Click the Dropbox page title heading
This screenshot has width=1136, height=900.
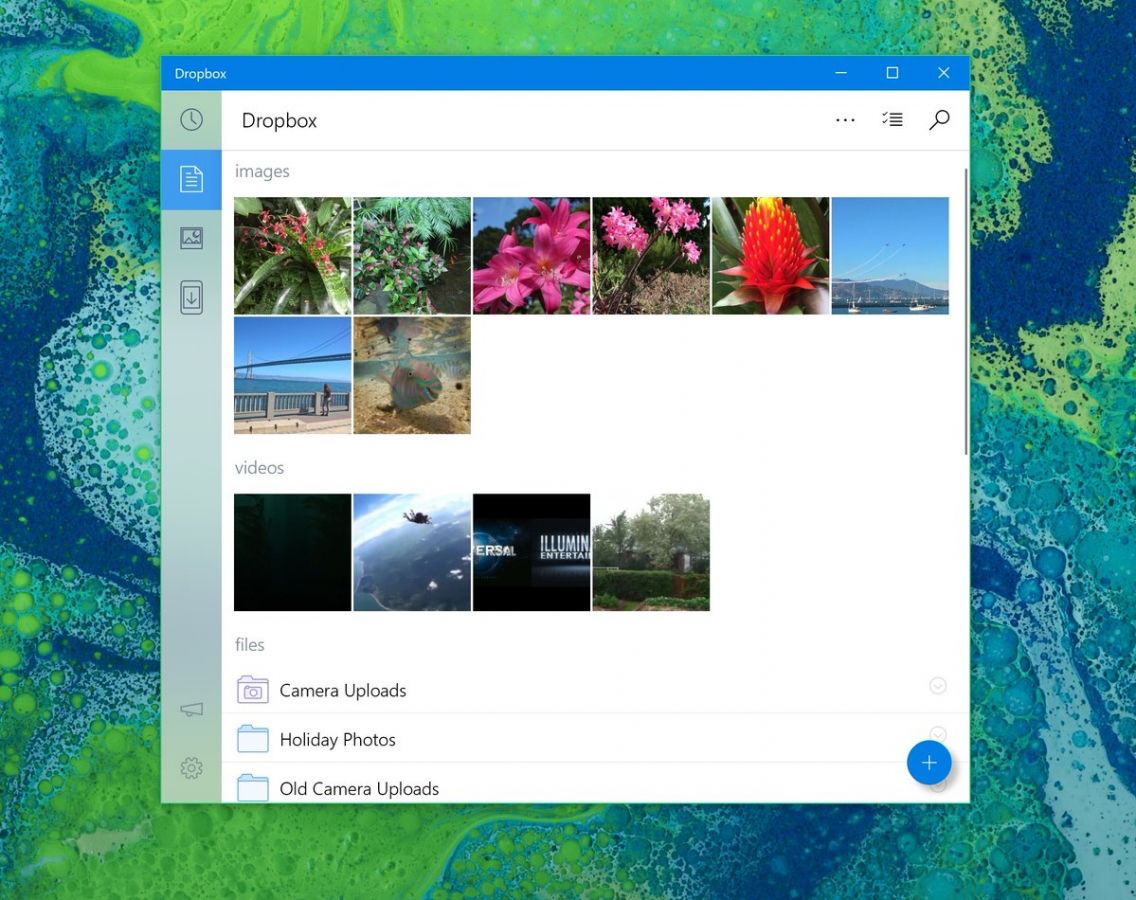[279, 120]
